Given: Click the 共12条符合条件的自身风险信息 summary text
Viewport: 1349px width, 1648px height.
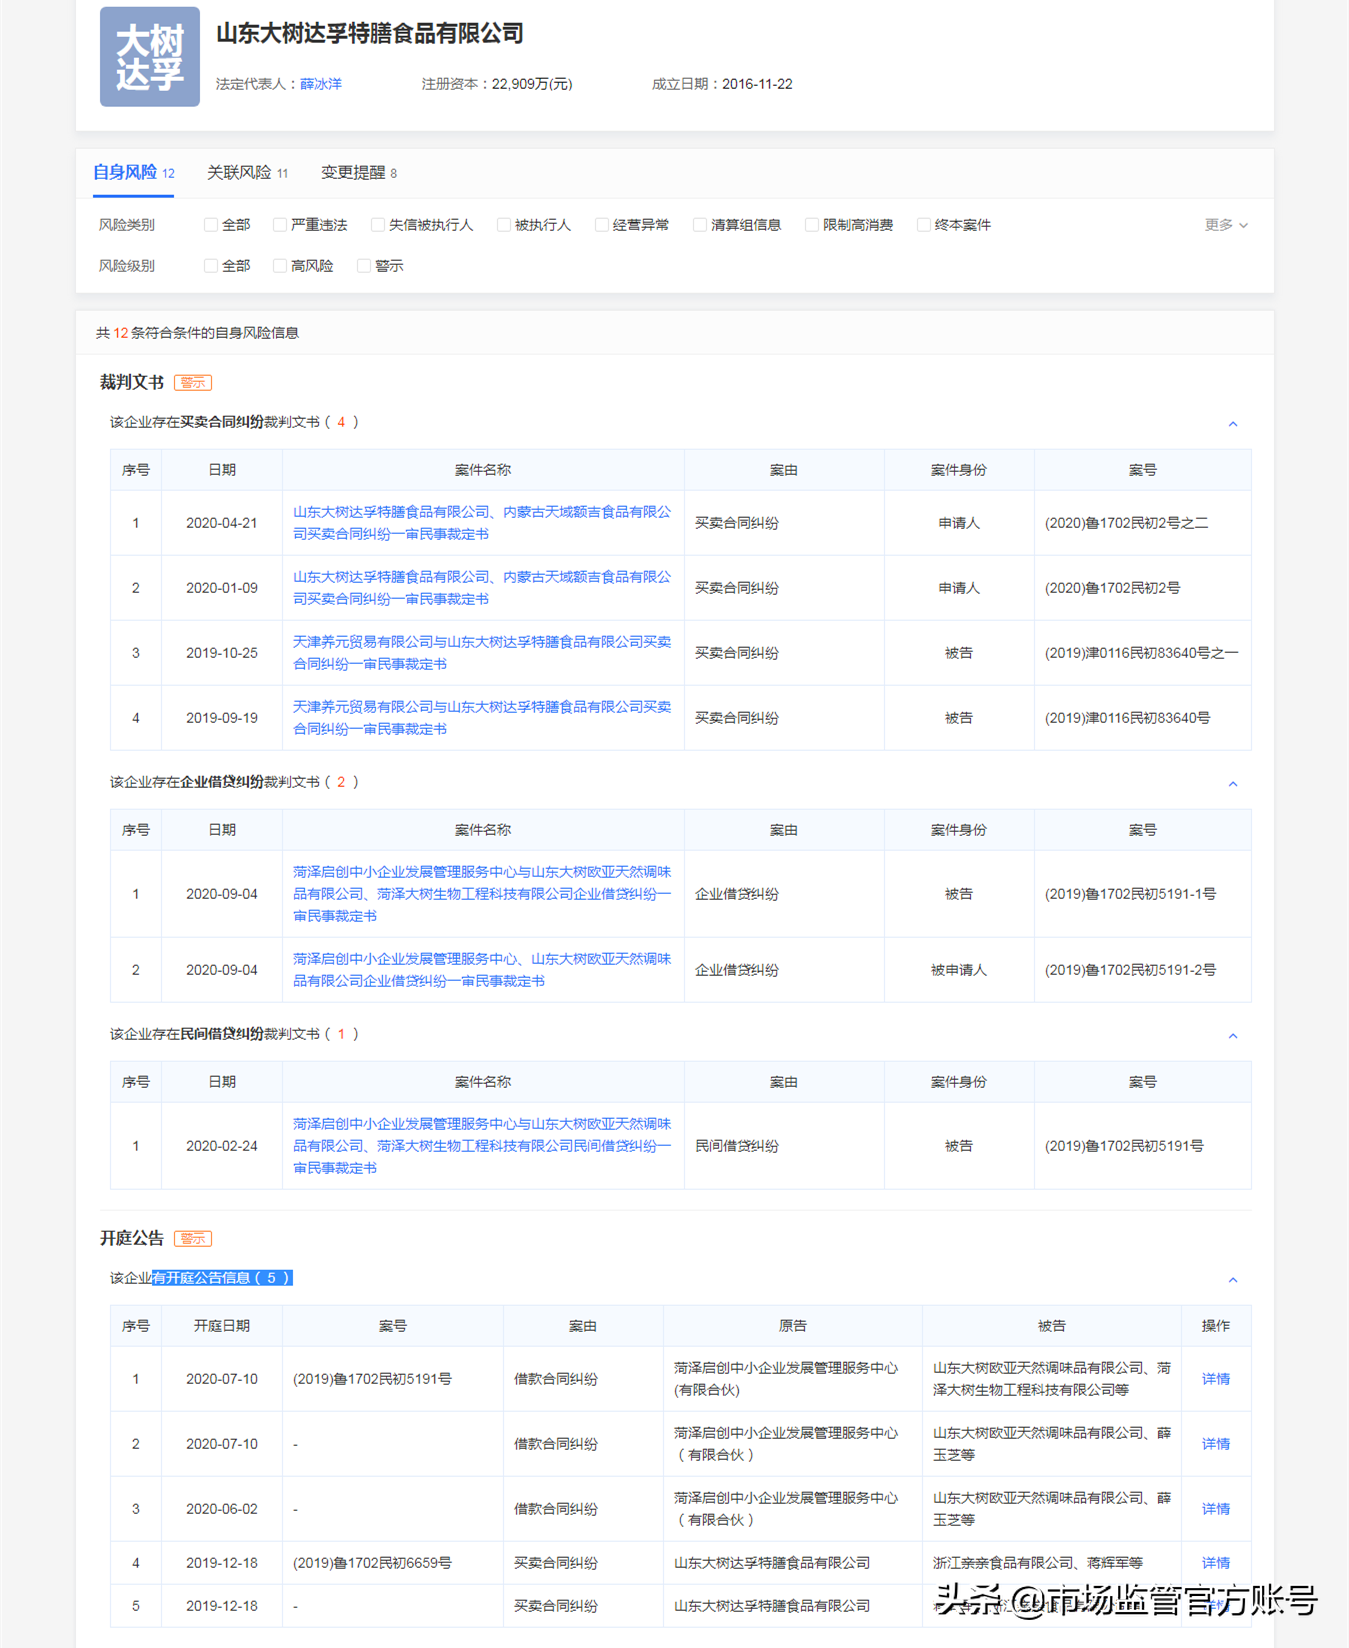Looking at the screenshot, I should coord(197,333).
